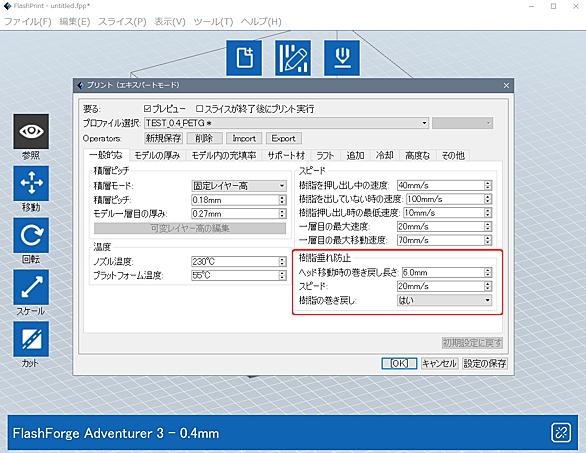Click the Import button
586x453 pixels.
(244, 138)
